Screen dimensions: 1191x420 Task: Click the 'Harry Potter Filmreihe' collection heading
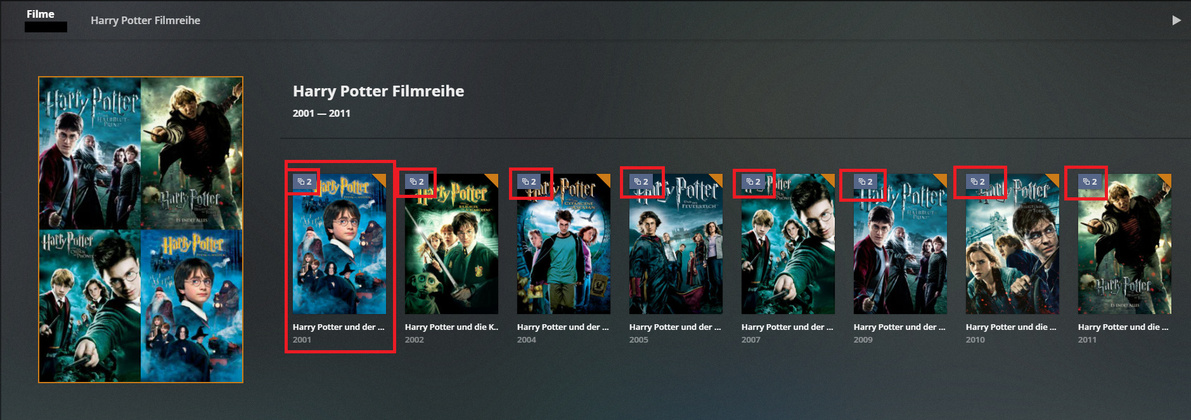[378, 91]
